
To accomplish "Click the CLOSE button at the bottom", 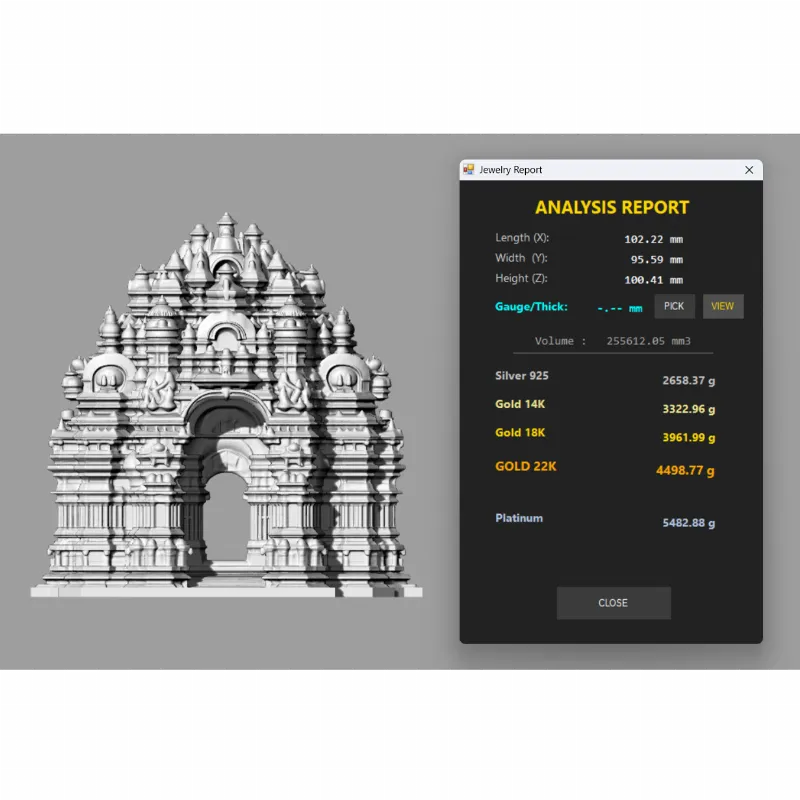I will coord(613,603).
